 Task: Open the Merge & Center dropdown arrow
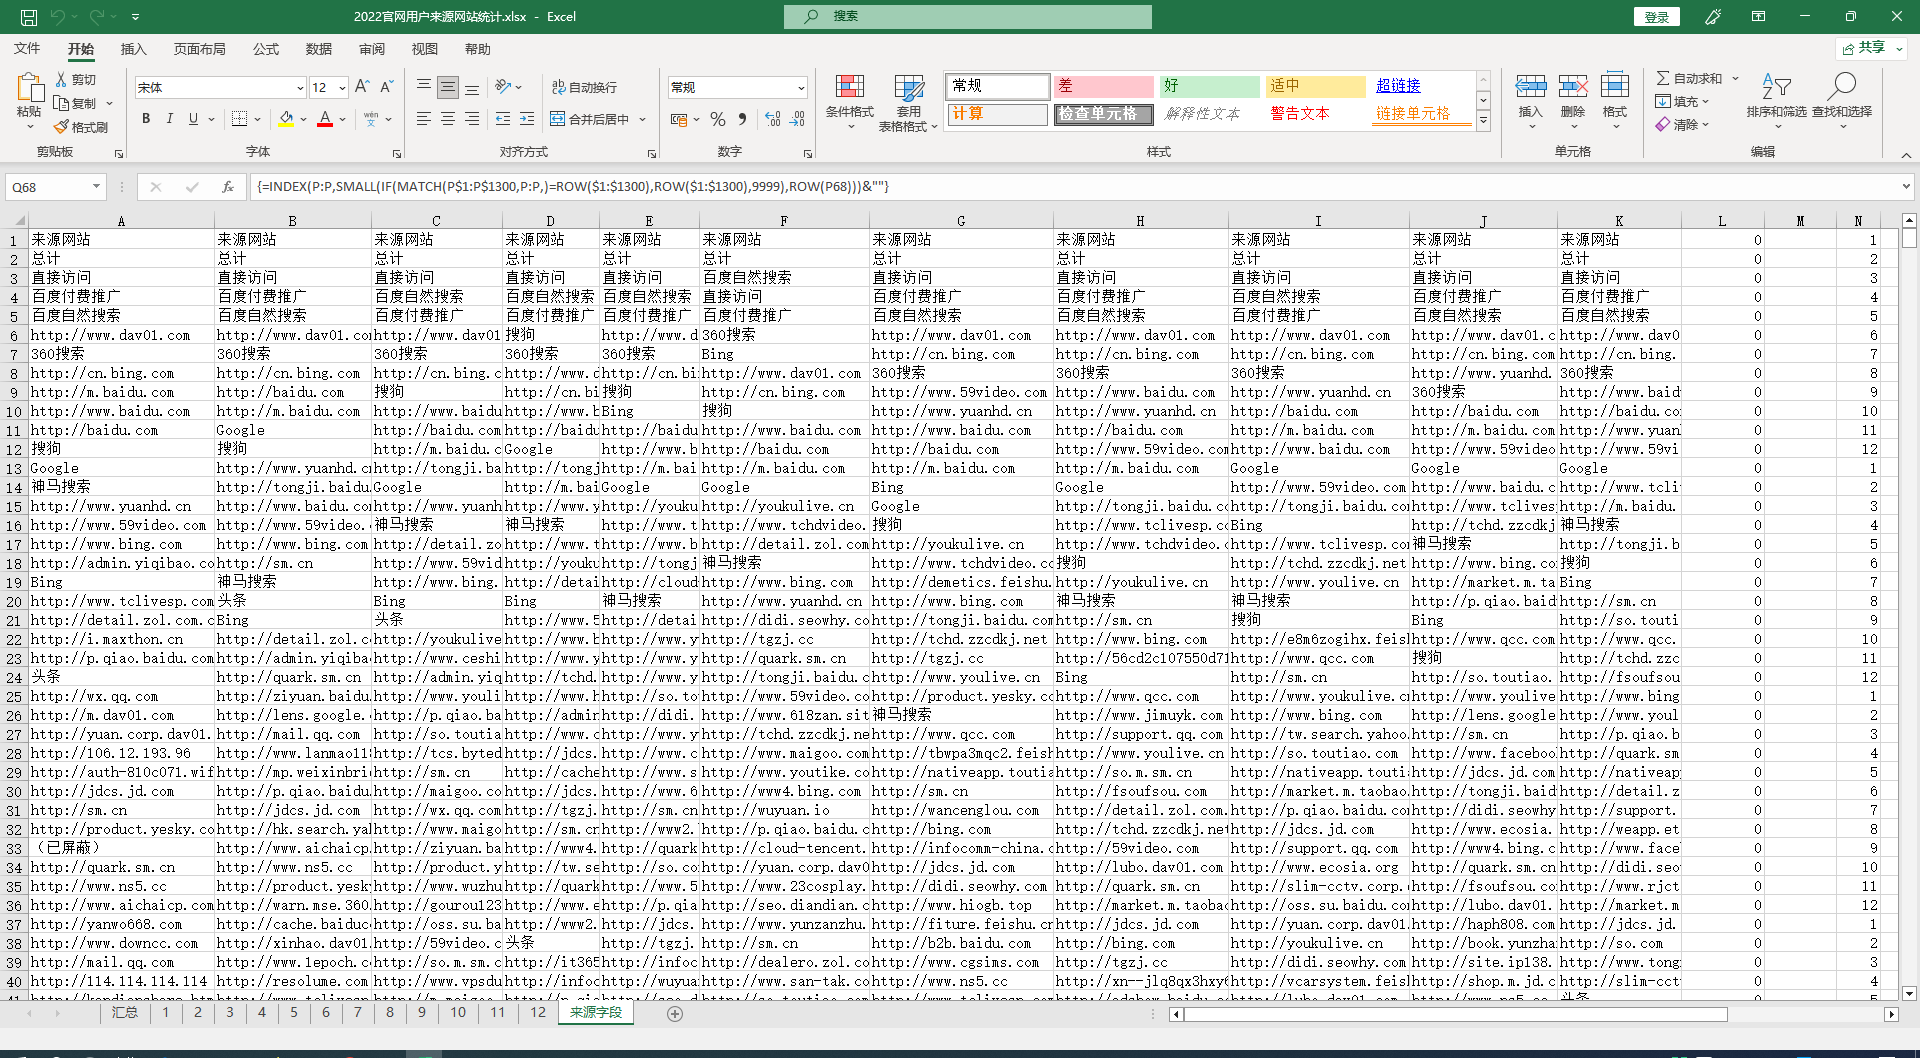coord(642,119)
